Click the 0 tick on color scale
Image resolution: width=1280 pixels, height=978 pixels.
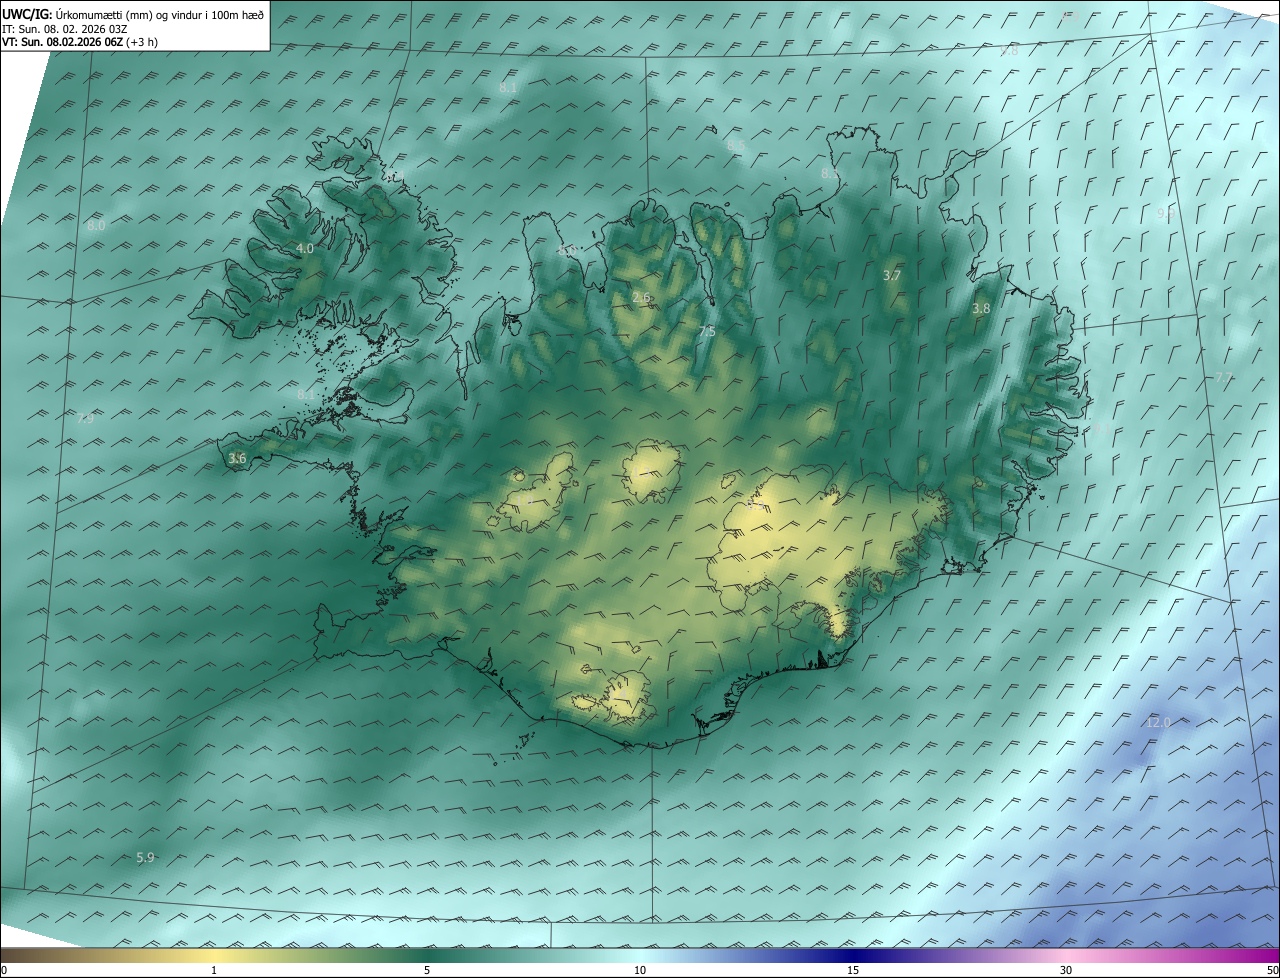coord(4,970)
